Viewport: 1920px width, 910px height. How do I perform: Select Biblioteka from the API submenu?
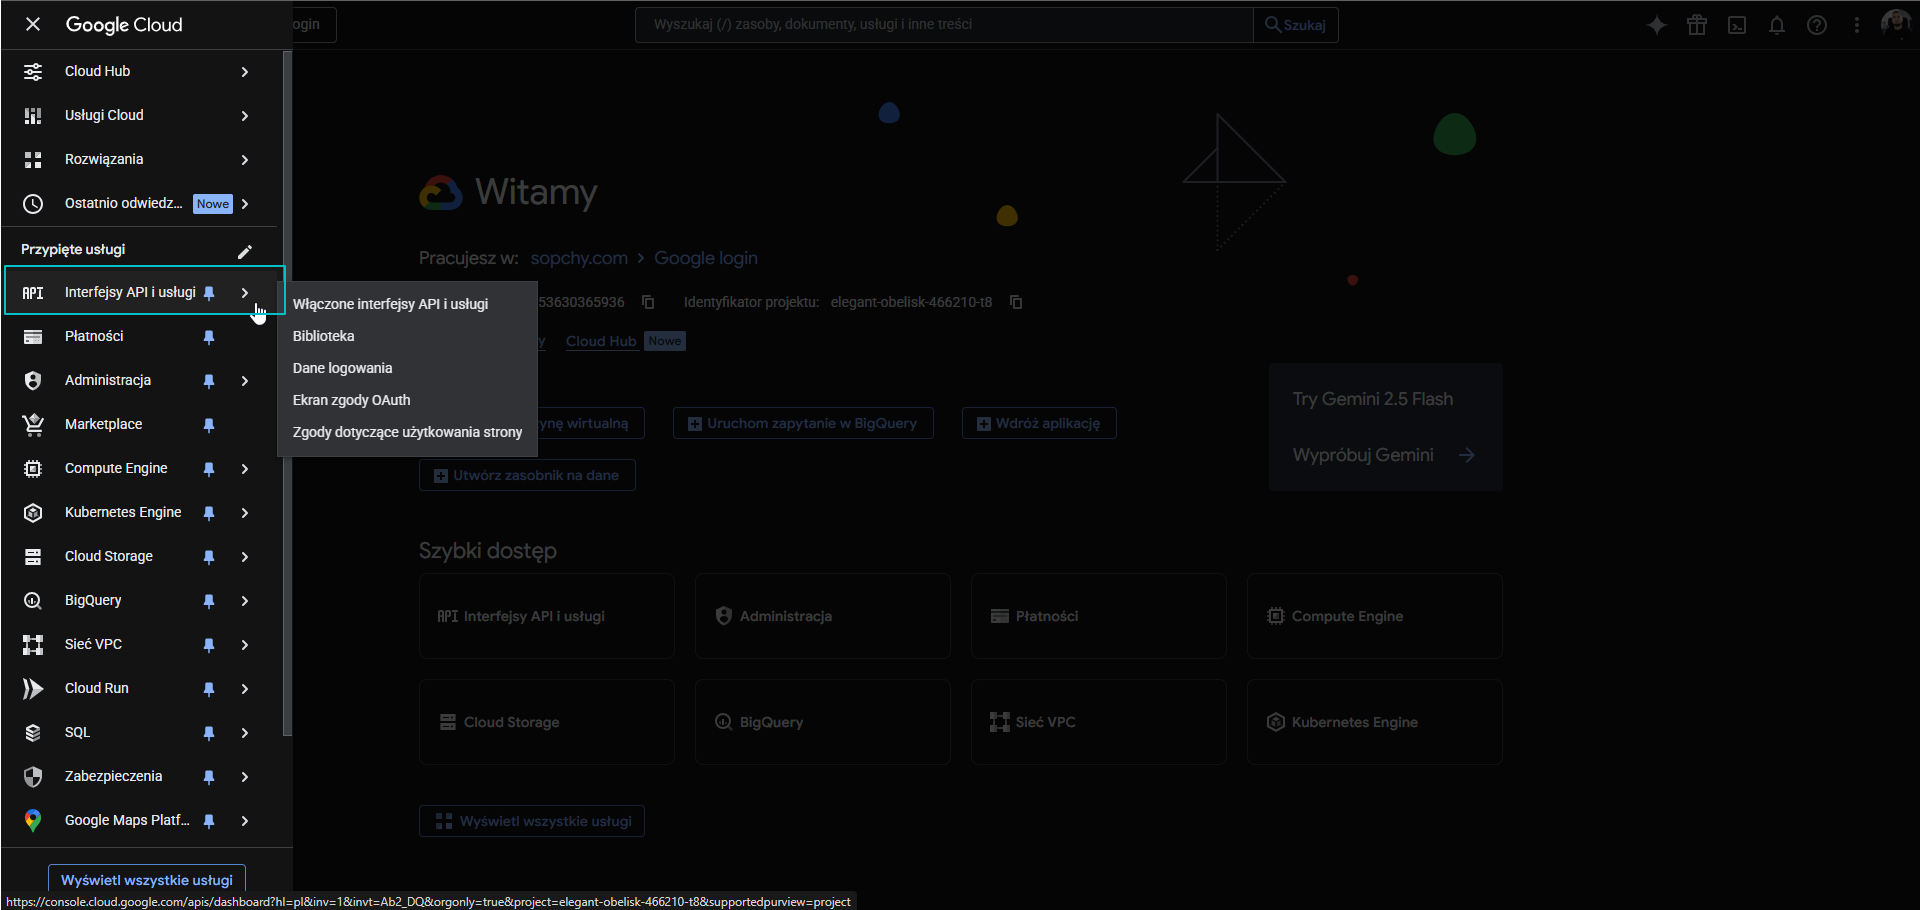pyautogui.click(x=323, y=336)
